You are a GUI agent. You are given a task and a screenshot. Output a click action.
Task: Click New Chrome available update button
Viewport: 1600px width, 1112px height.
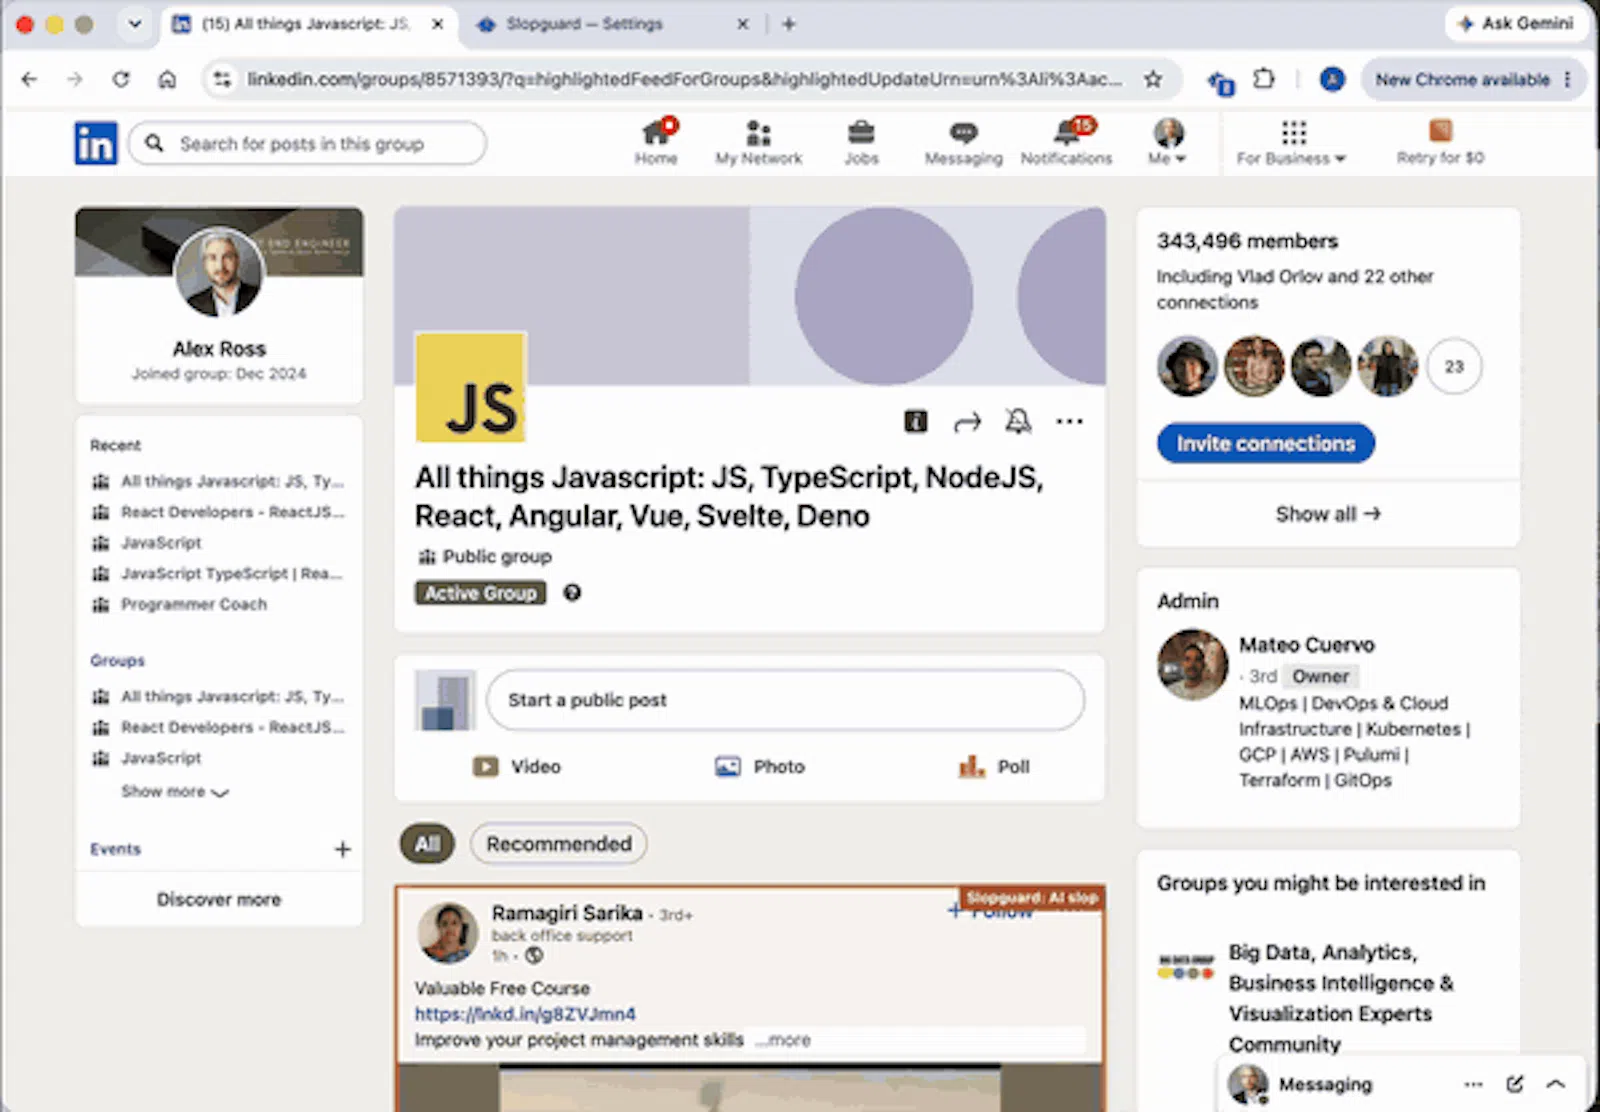1473,79
